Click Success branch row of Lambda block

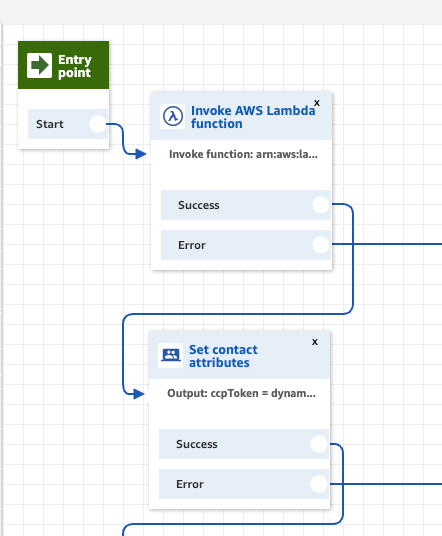pos(246,205)
